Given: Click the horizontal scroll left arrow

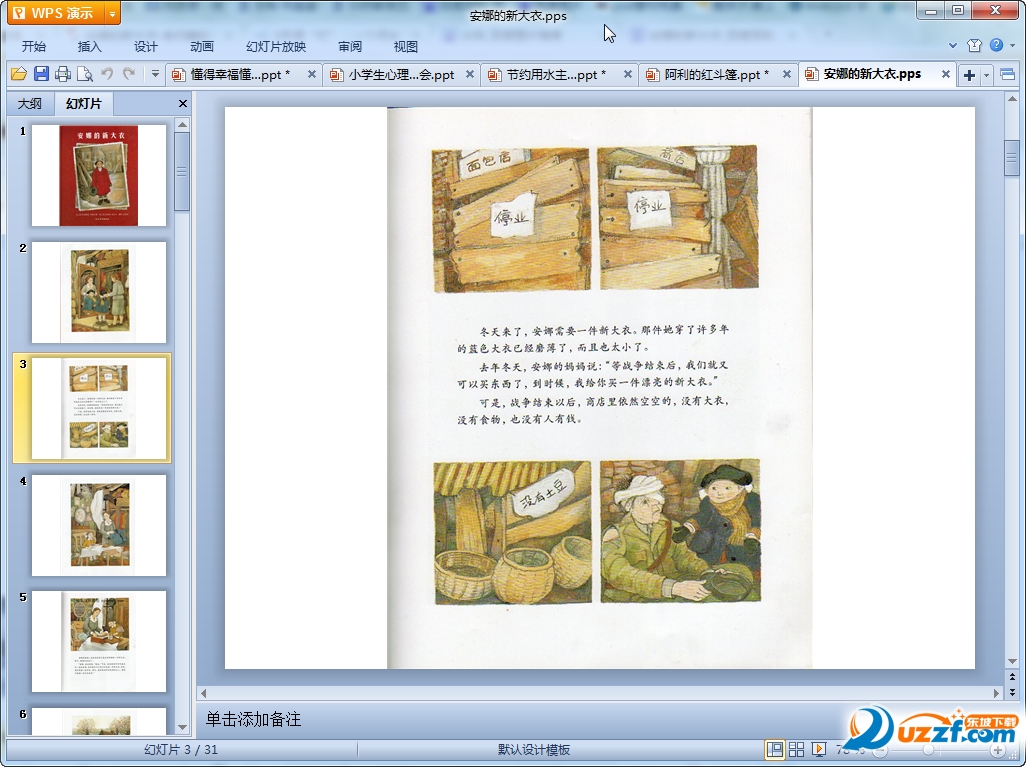Looking at the screenshot, I should click(203, 693).
